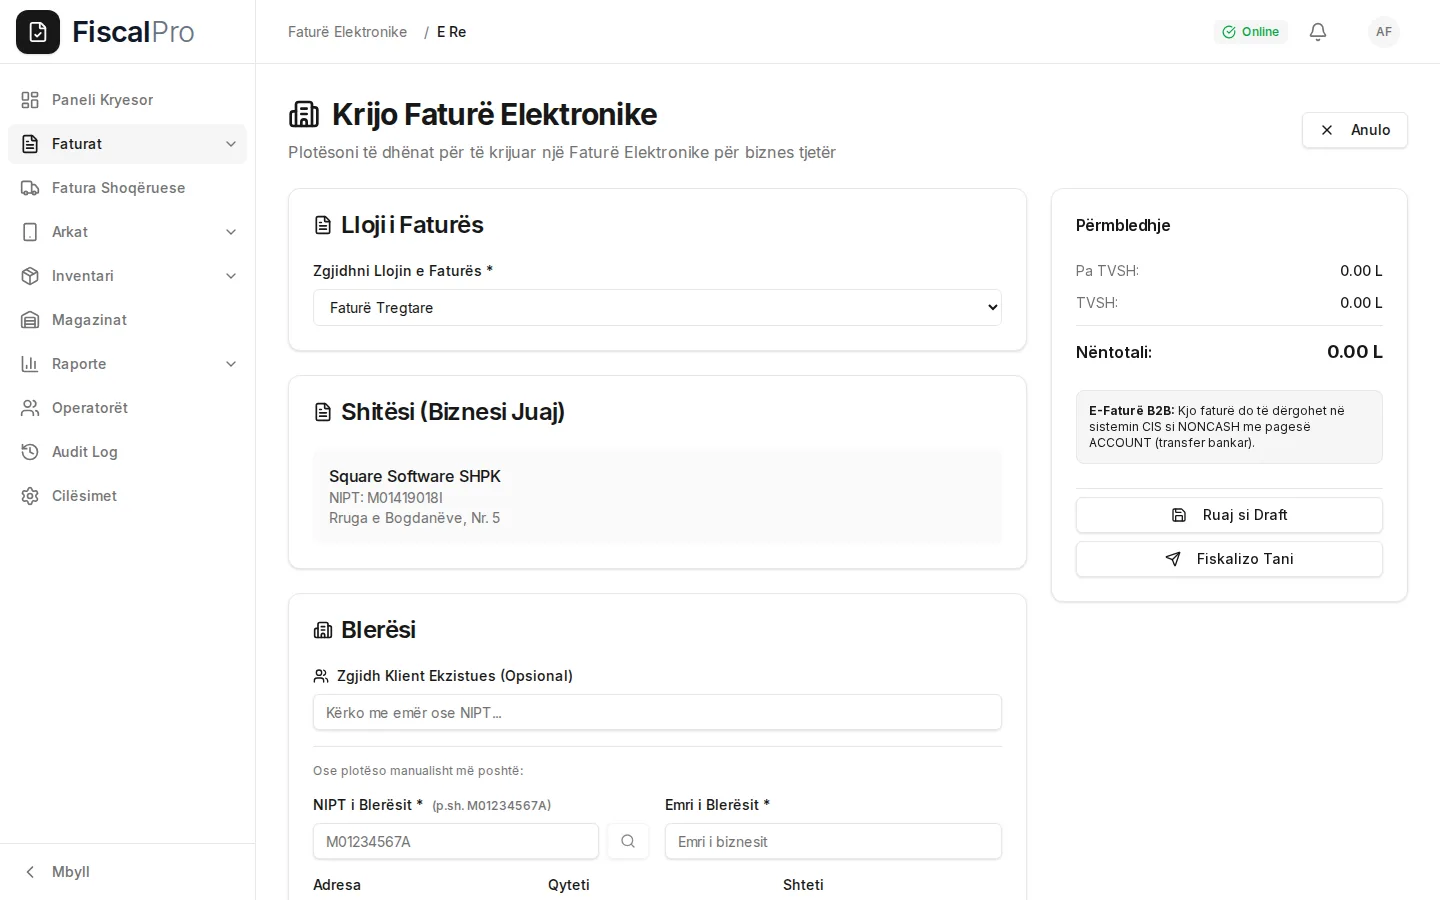The width and height of the screenshot is (1440, 900).
Task: Click the FiscalPro logo icon
Action: click(38, 32)
